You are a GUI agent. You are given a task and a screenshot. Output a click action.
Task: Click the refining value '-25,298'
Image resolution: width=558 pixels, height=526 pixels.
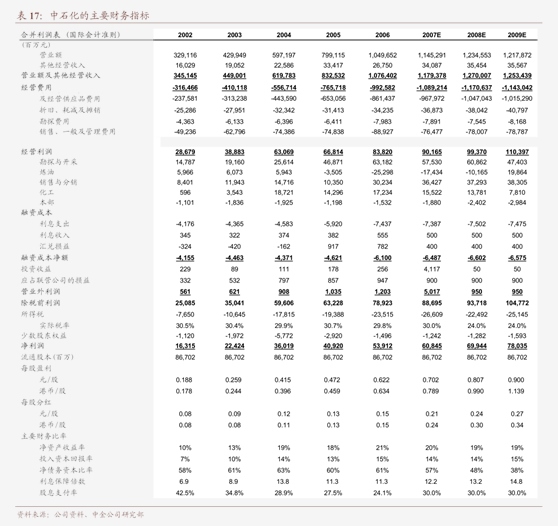(383, 172)
